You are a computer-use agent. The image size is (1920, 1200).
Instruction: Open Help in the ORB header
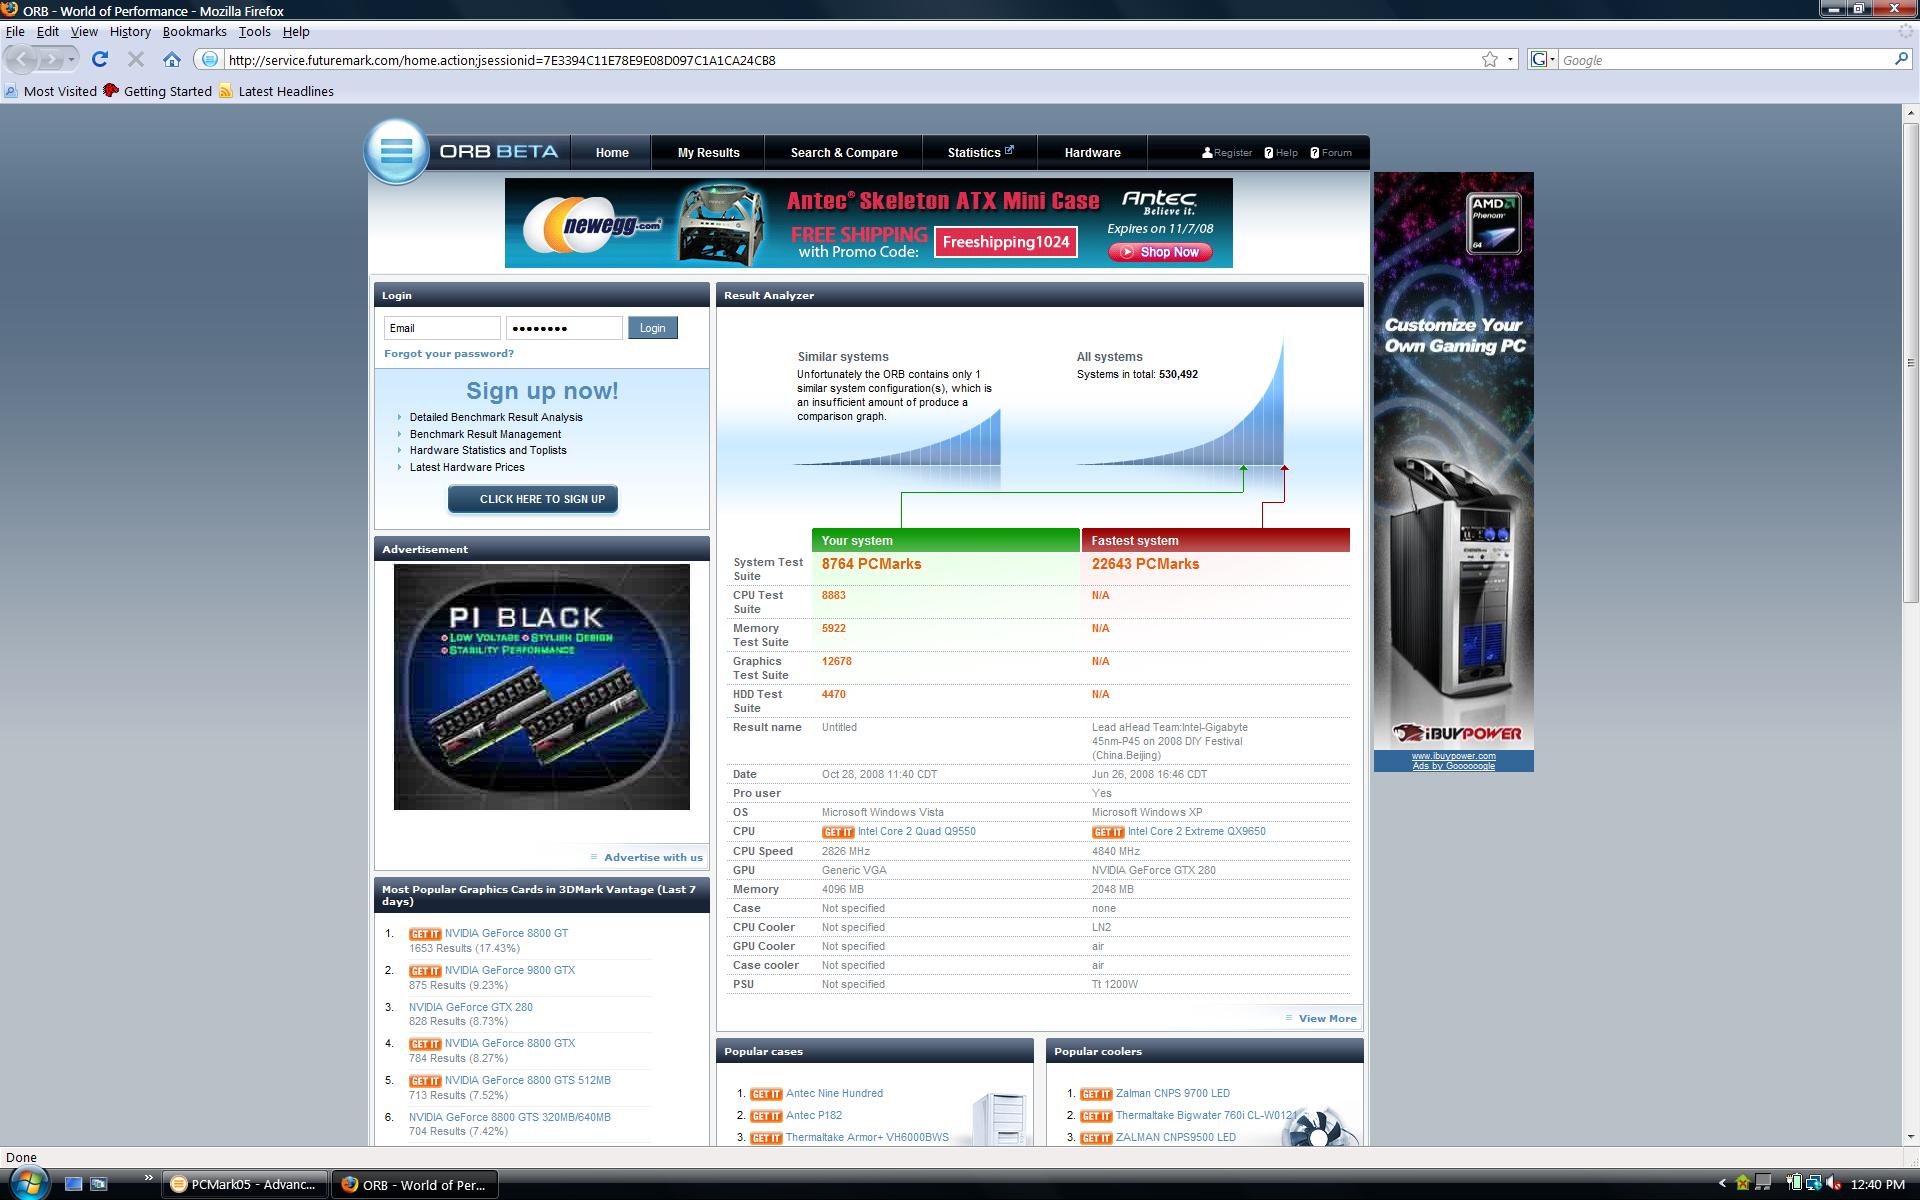pos(1281,153)
